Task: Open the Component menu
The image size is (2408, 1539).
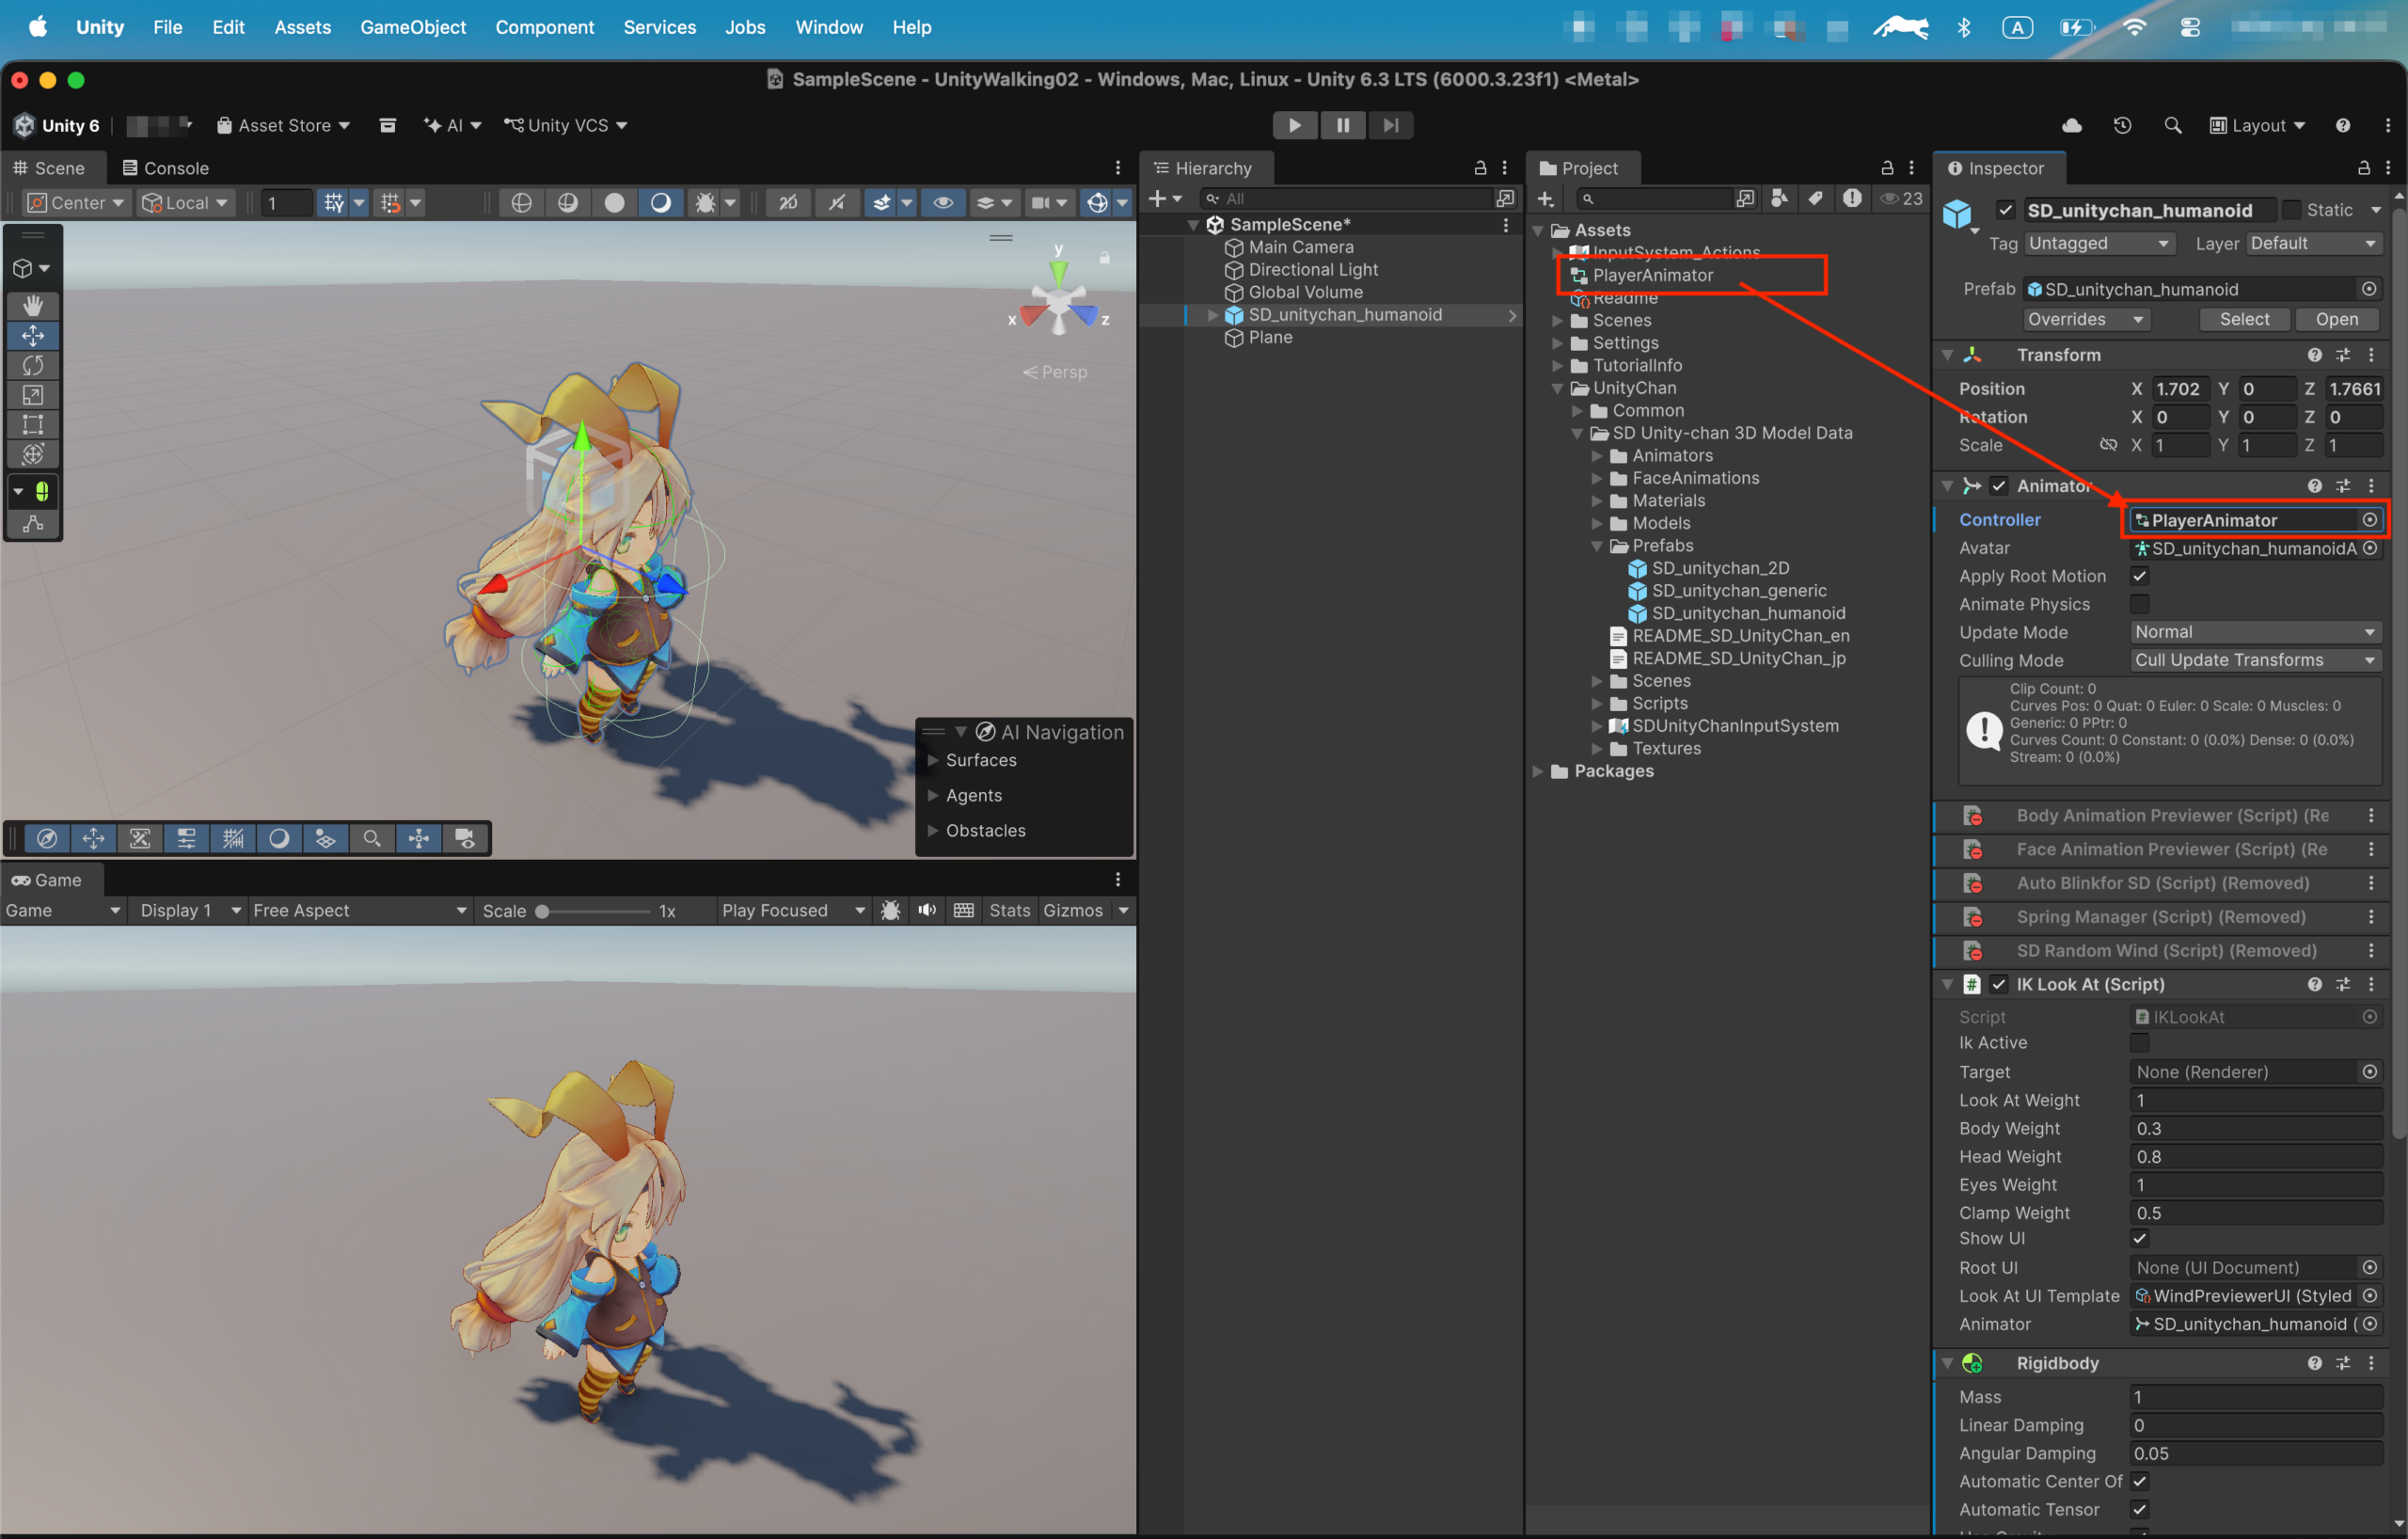Action: 545,27
